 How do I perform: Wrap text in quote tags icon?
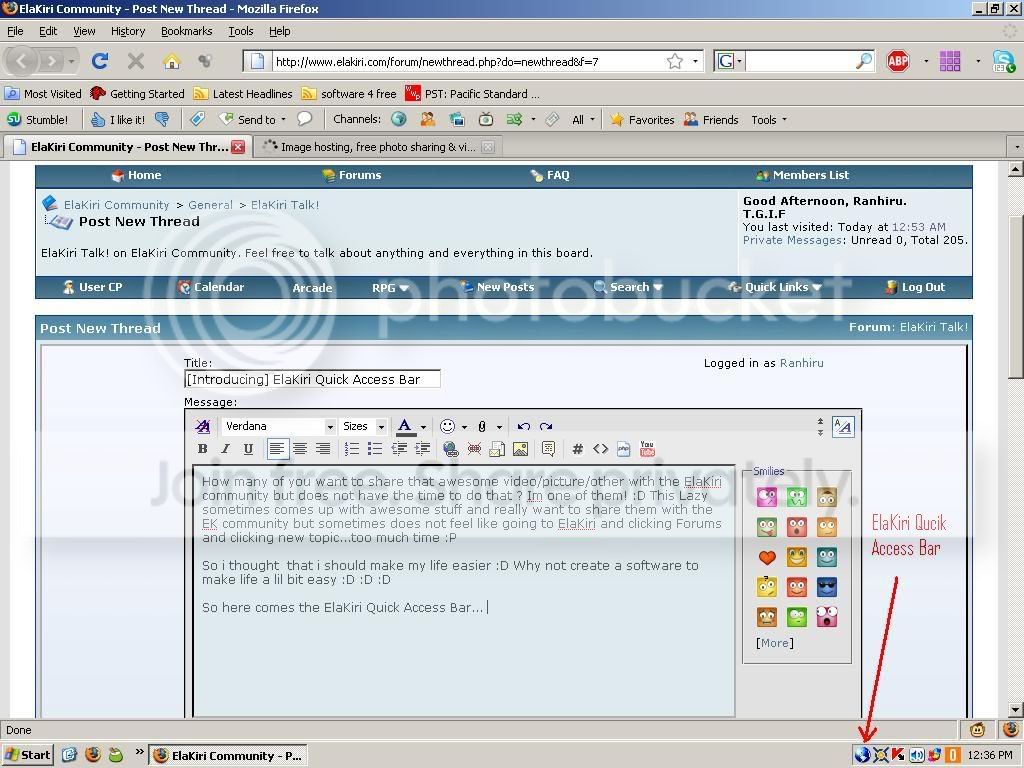549,449
